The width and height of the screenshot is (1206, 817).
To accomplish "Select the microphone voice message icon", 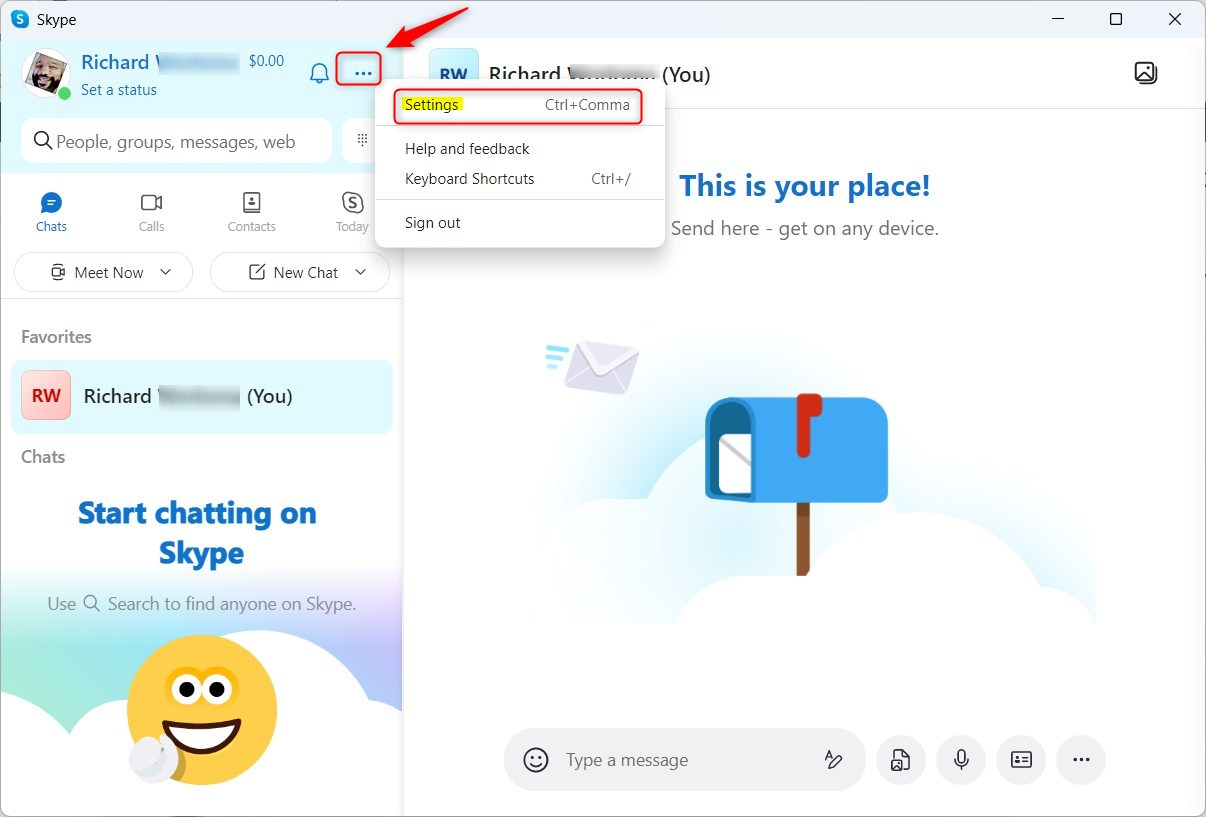I will pyautogui.click(x=960, y=760).
